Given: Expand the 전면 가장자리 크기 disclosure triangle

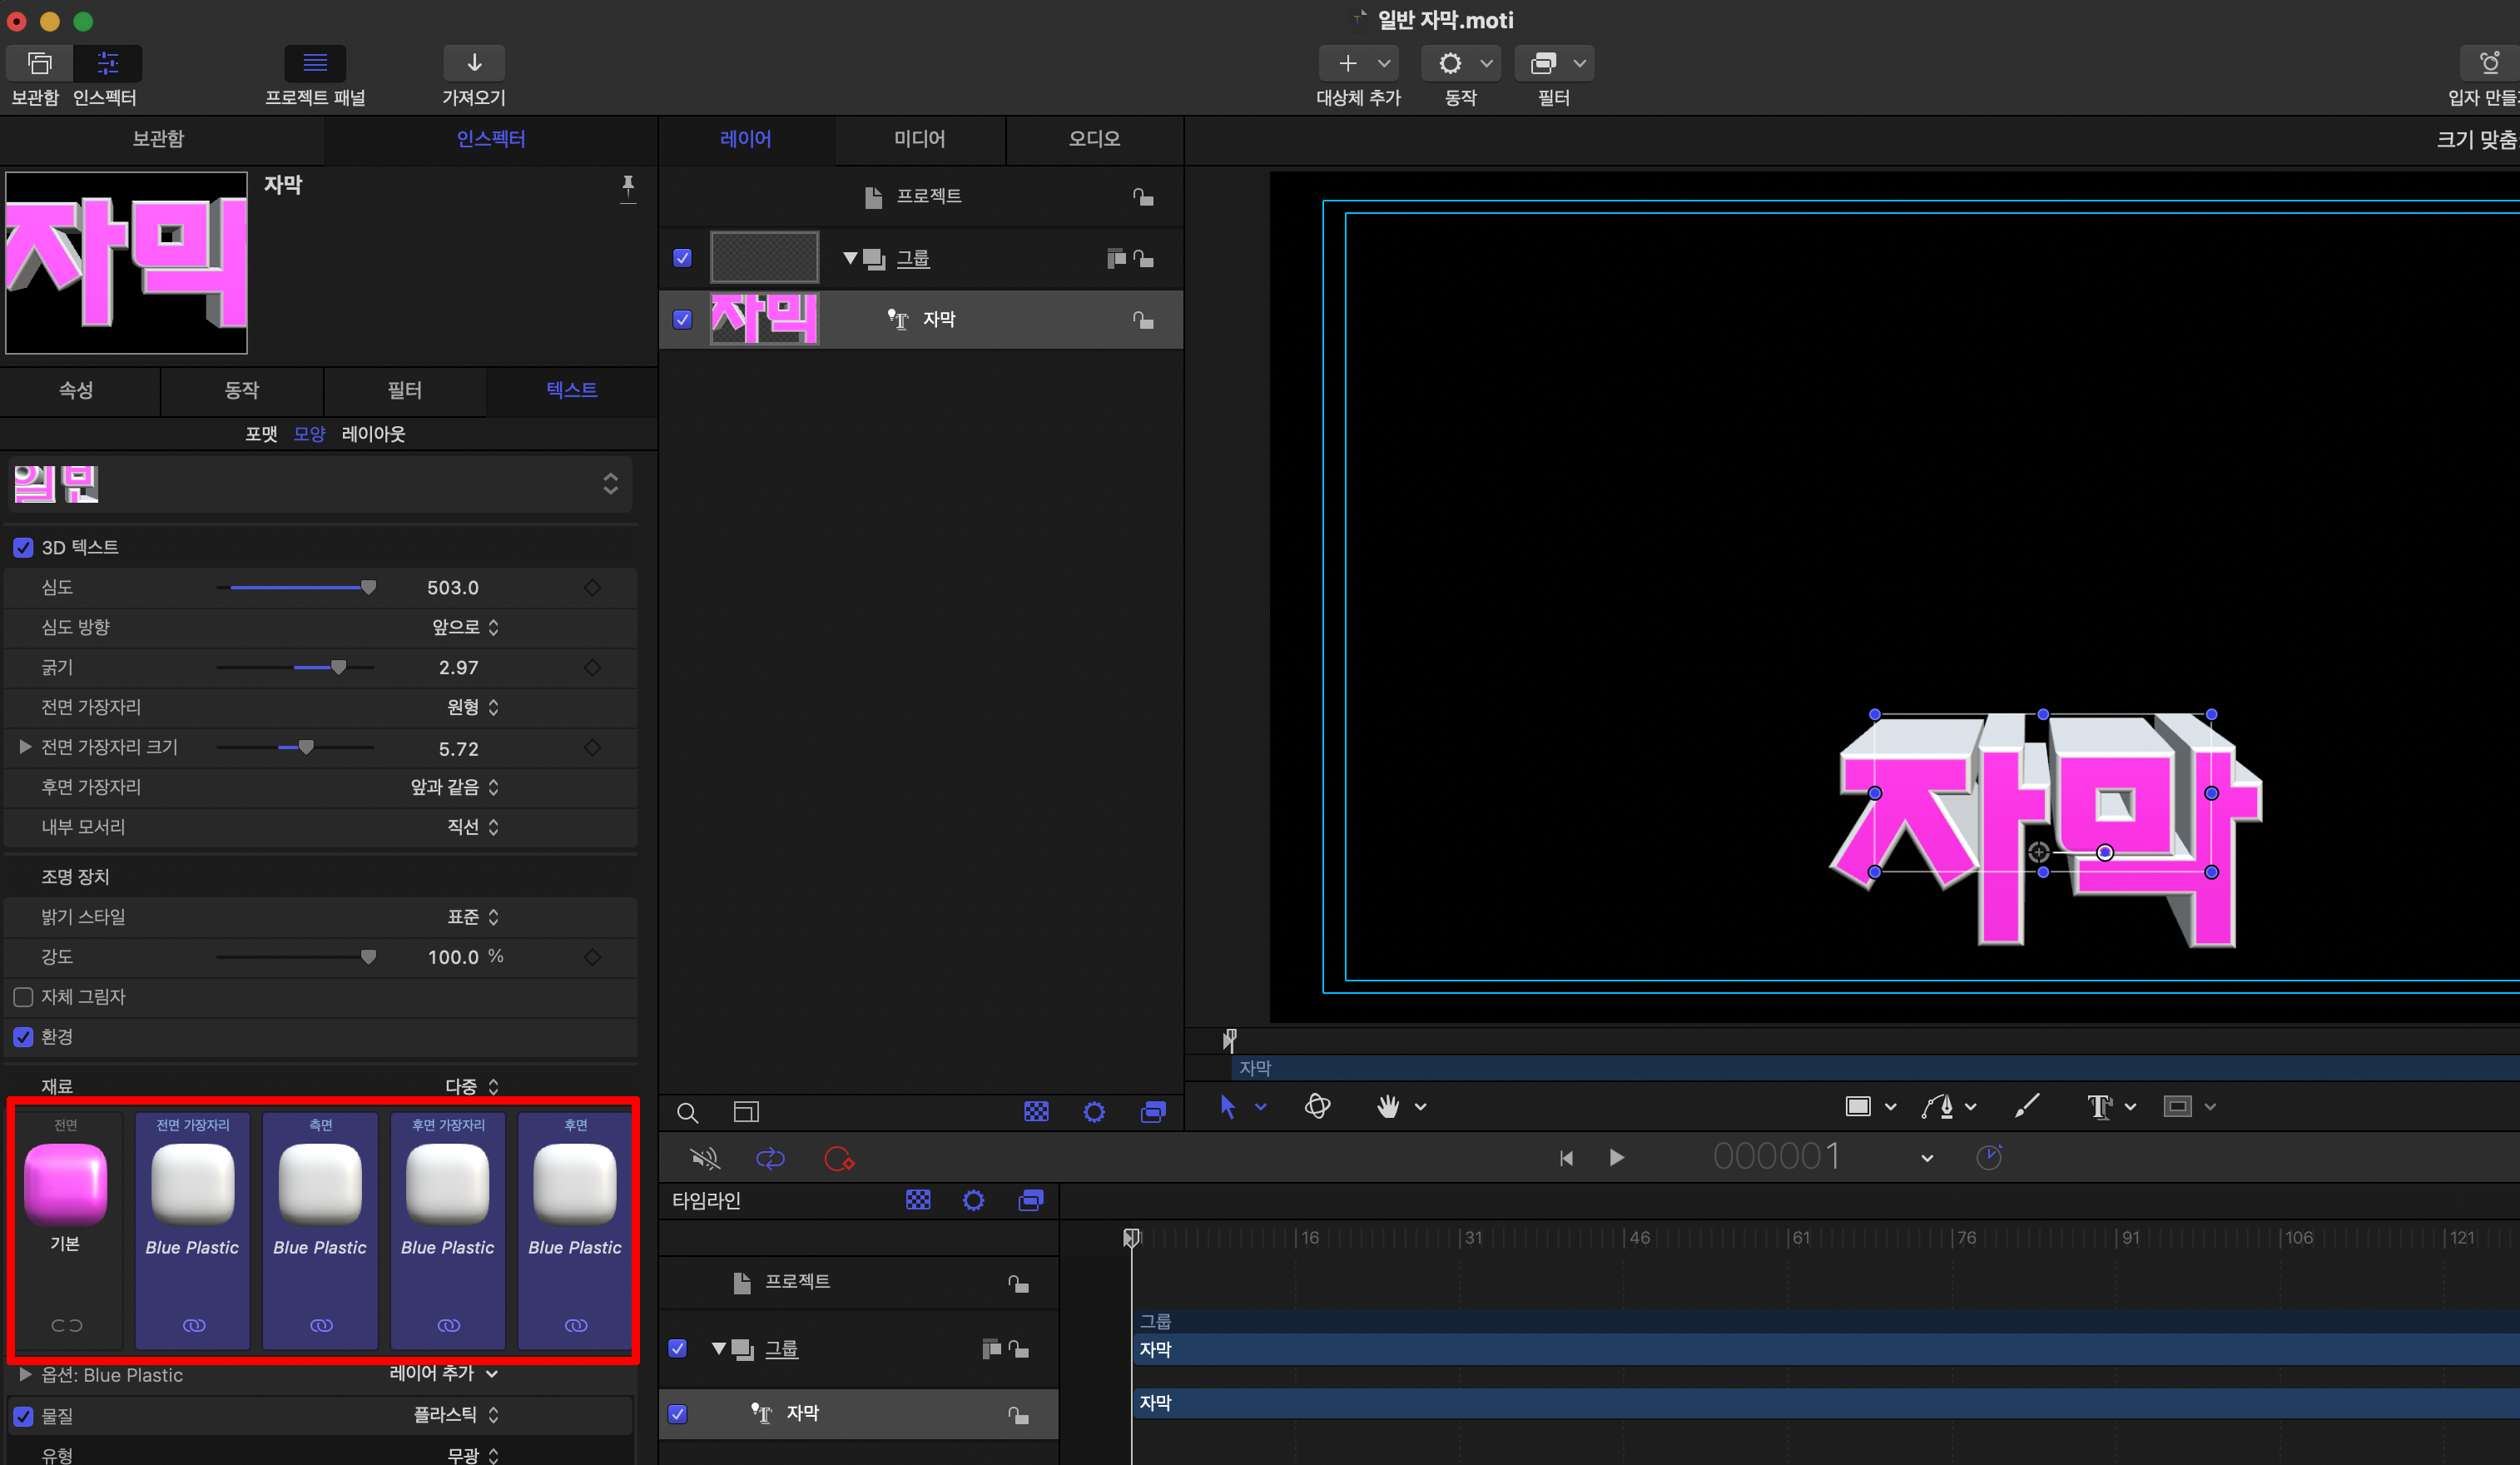Looking at the screenshot, I should point(25,747).
